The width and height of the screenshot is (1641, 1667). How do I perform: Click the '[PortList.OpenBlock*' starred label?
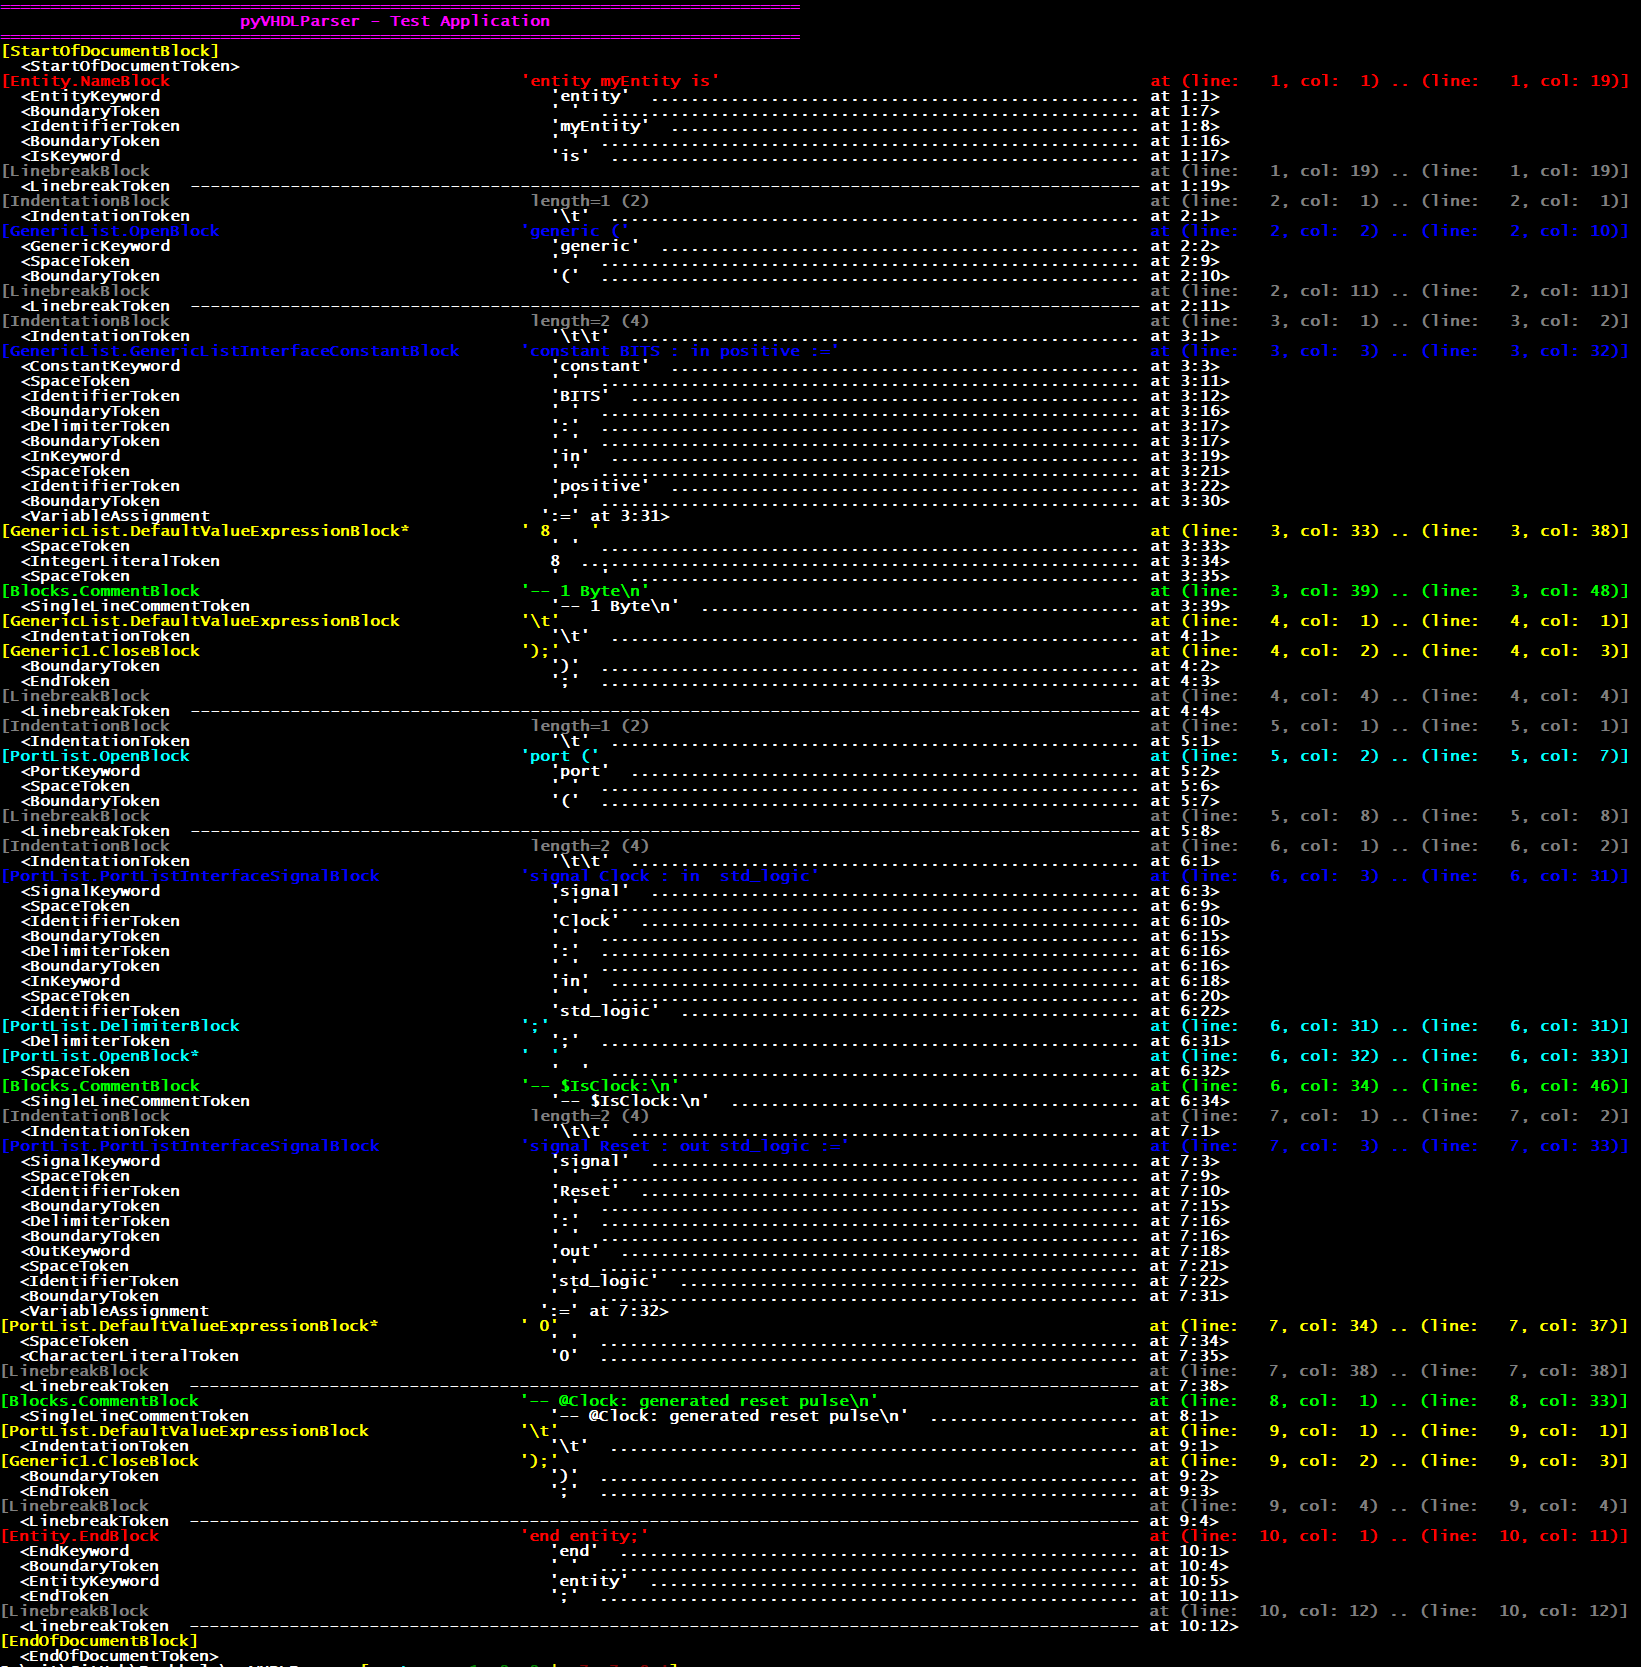tap(100, 1056)
